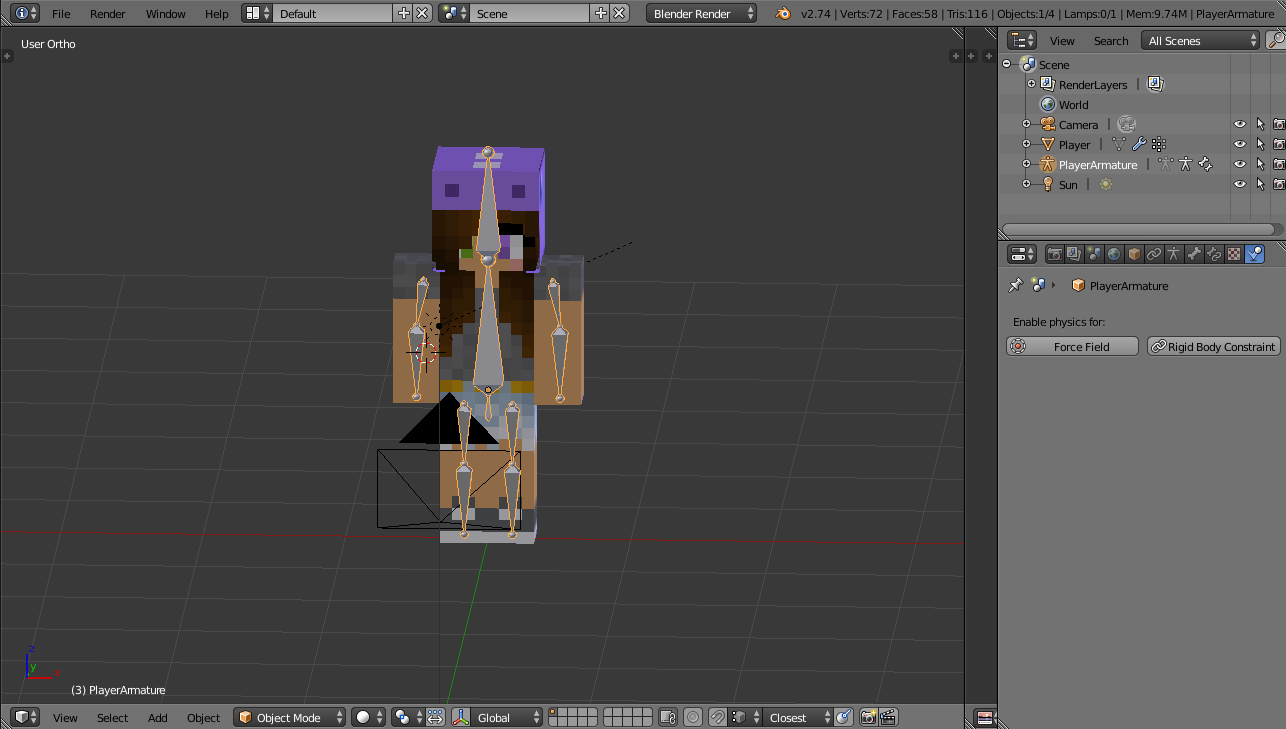The height and width of the screenshot is (729, 1286).
Task: Toggle selectability of the Camera object
Action: [x=1260, y=124]
